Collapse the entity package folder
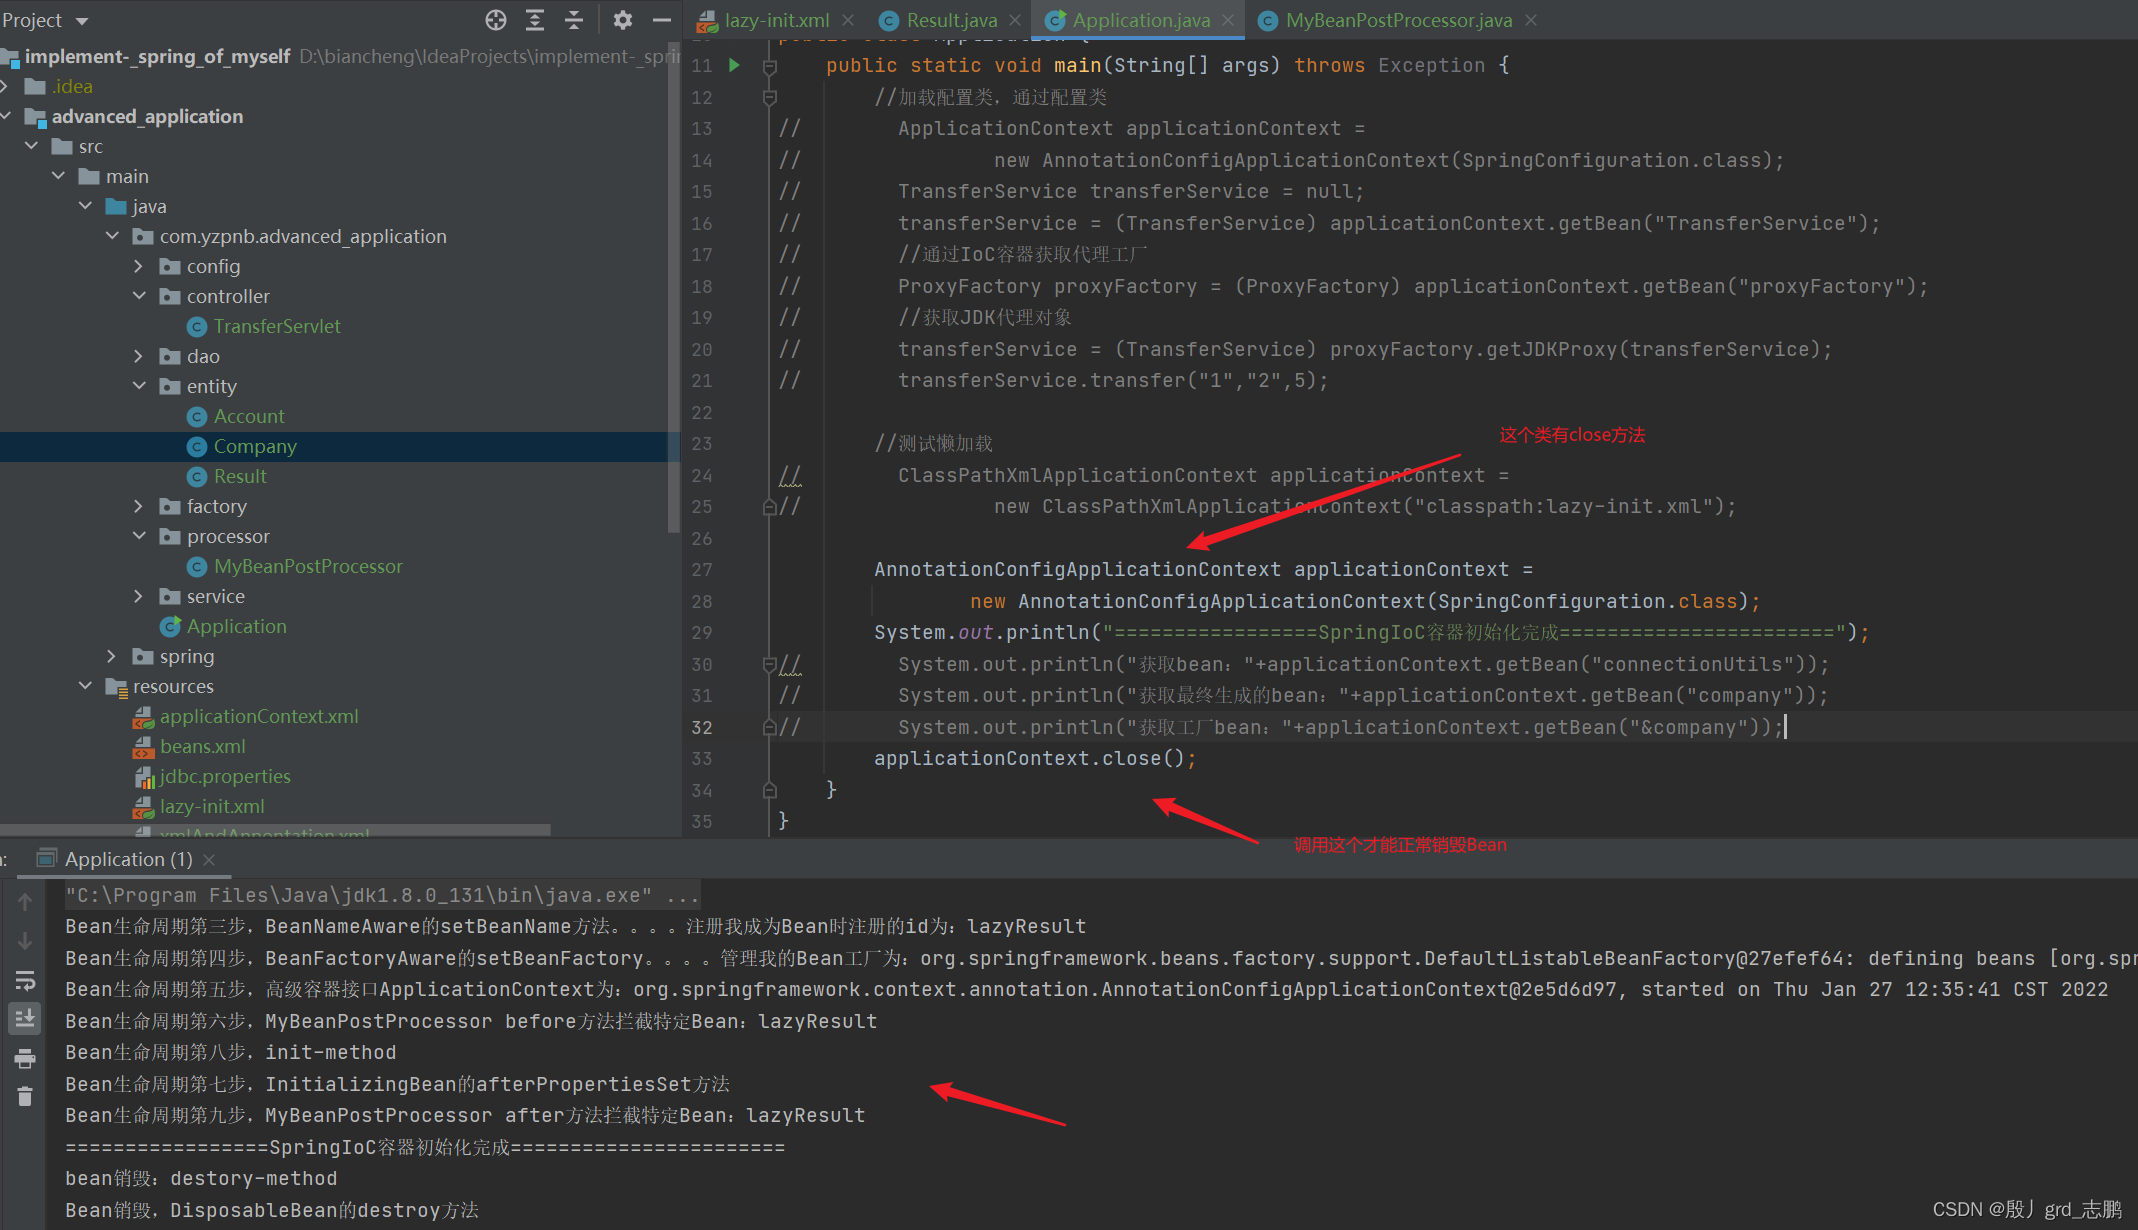This screenshot has width=2138, height=1230. point(139,386)
